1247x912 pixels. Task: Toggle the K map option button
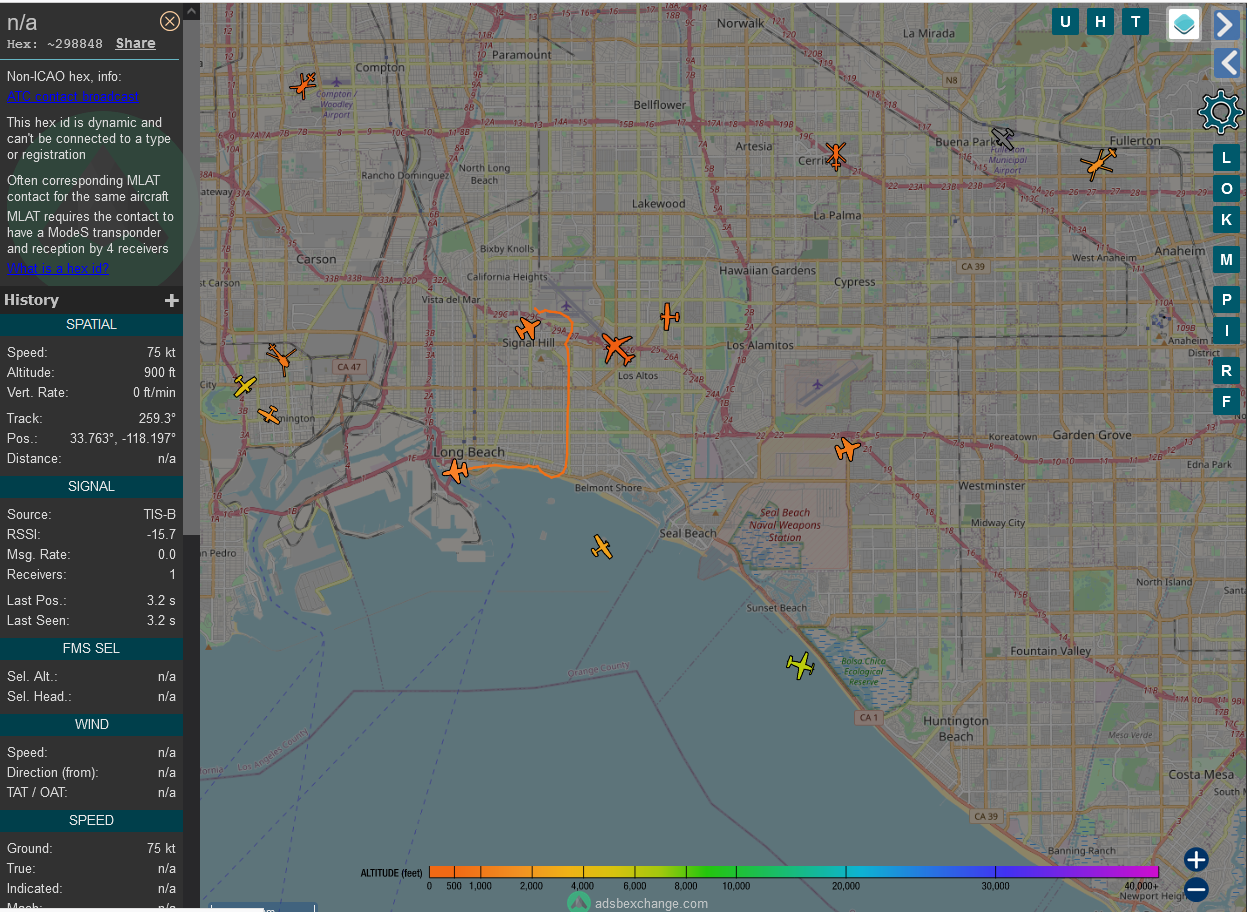click(1226, 219)
